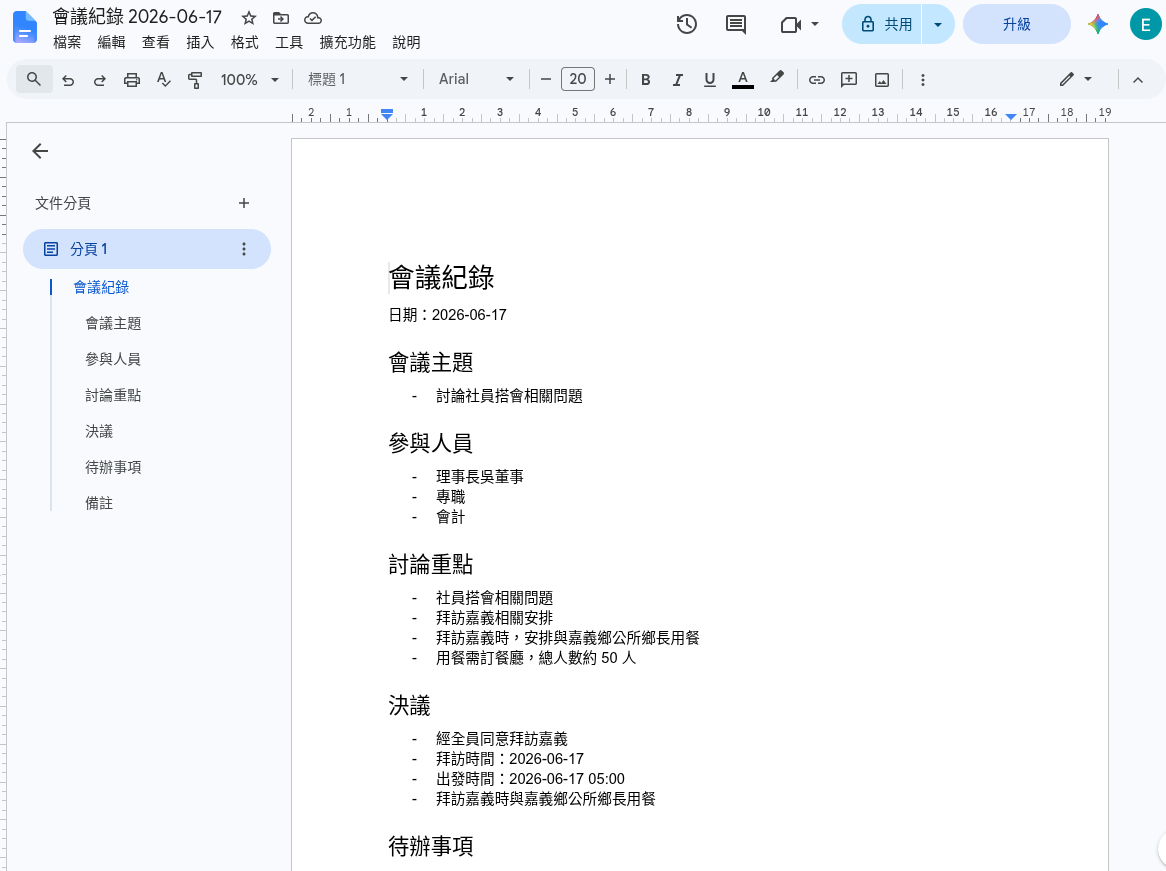Open the editing mode pencil dropdown
This screenshot has height=871, width=1166.
tap(1075, 79)
